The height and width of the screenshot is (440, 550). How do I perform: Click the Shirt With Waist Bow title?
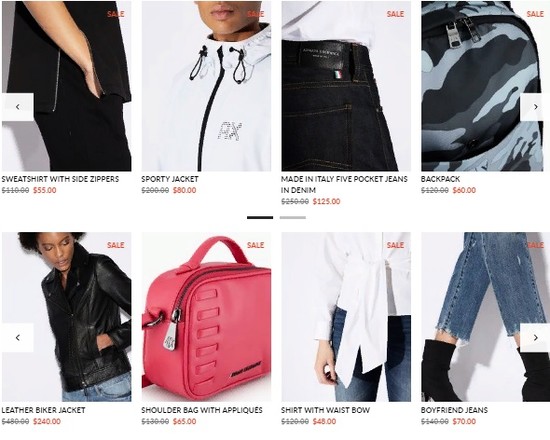click(325, 410)
